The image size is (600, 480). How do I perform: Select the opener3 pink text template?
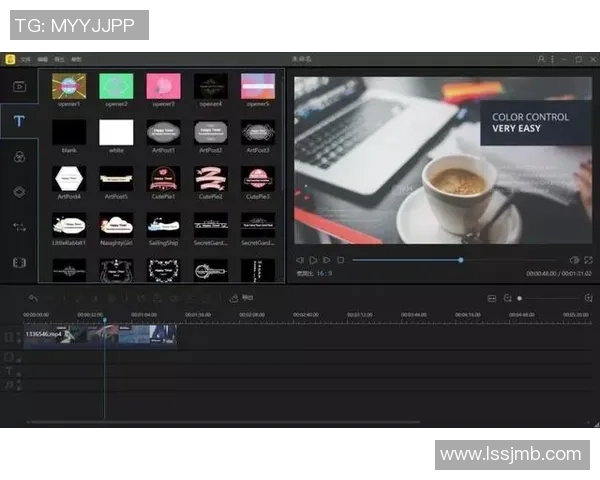[163, 87]
